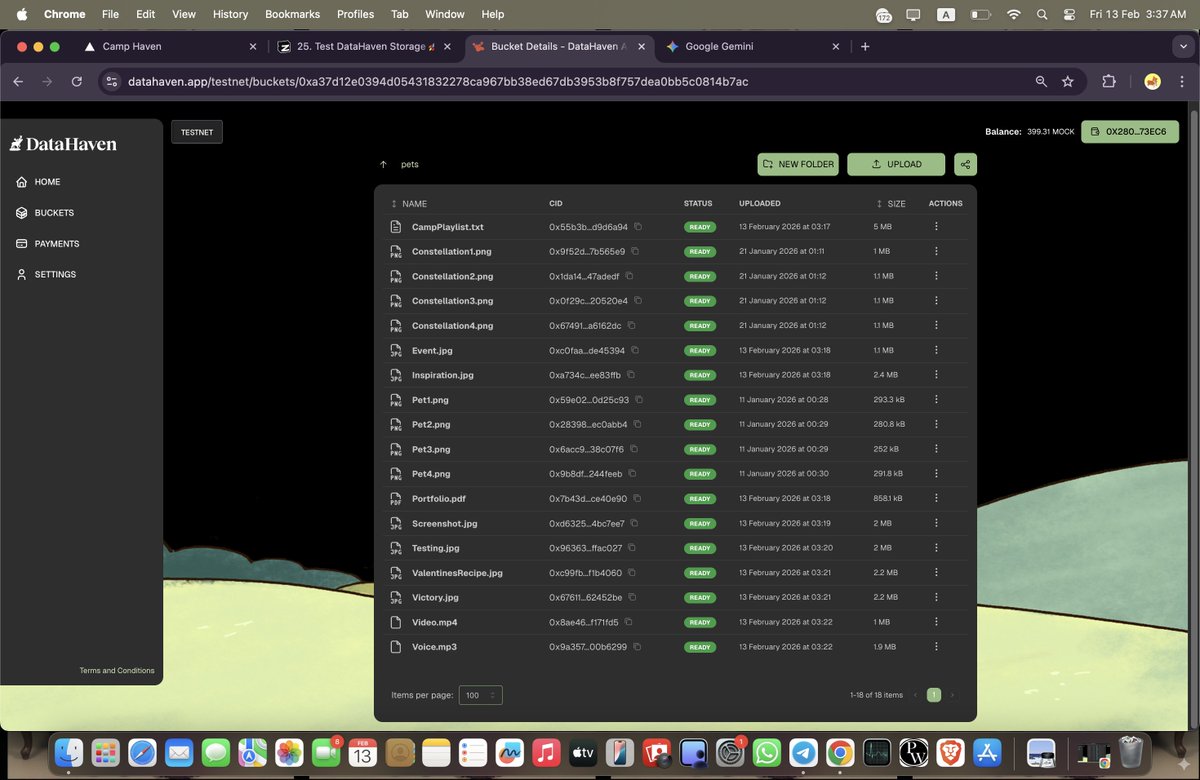Open Payments in the DataHaven sidebar
The height and width of the screenshot is (780, 1200).
[x=48, y=244]
